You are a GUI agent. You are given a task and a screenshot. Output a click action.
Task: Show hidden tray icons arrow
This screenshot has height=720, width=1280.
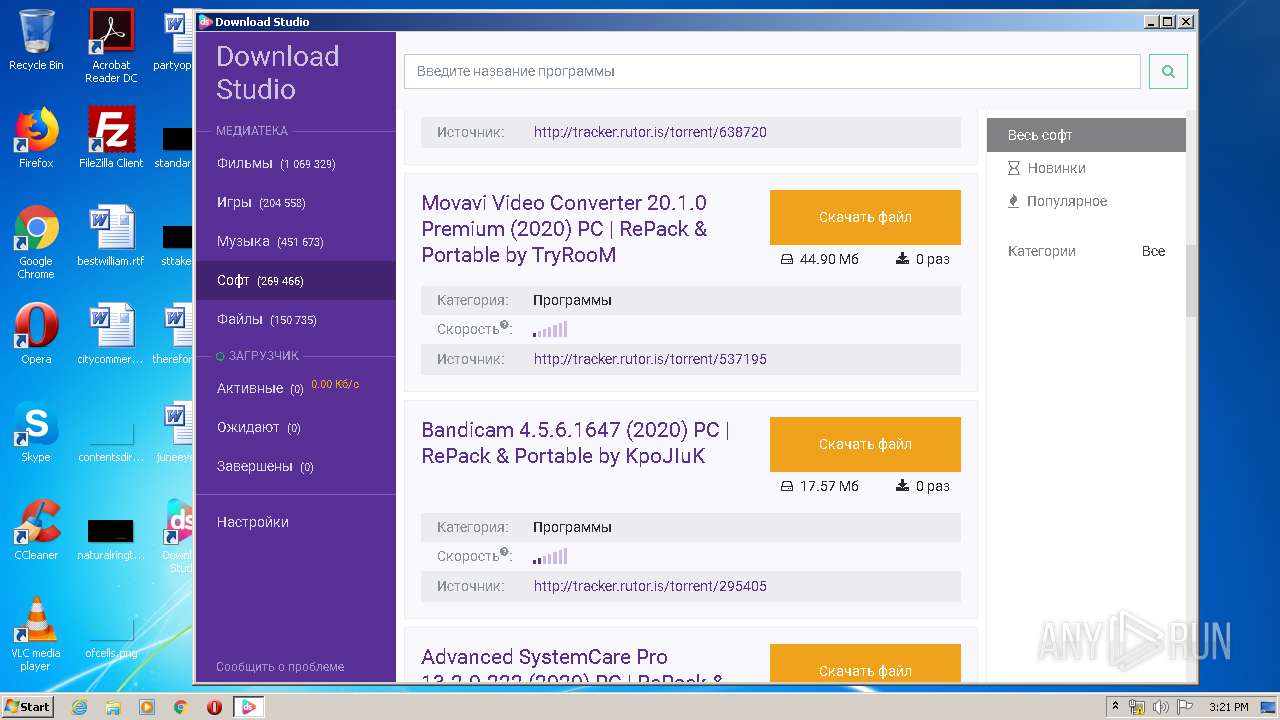(1115, 707)
